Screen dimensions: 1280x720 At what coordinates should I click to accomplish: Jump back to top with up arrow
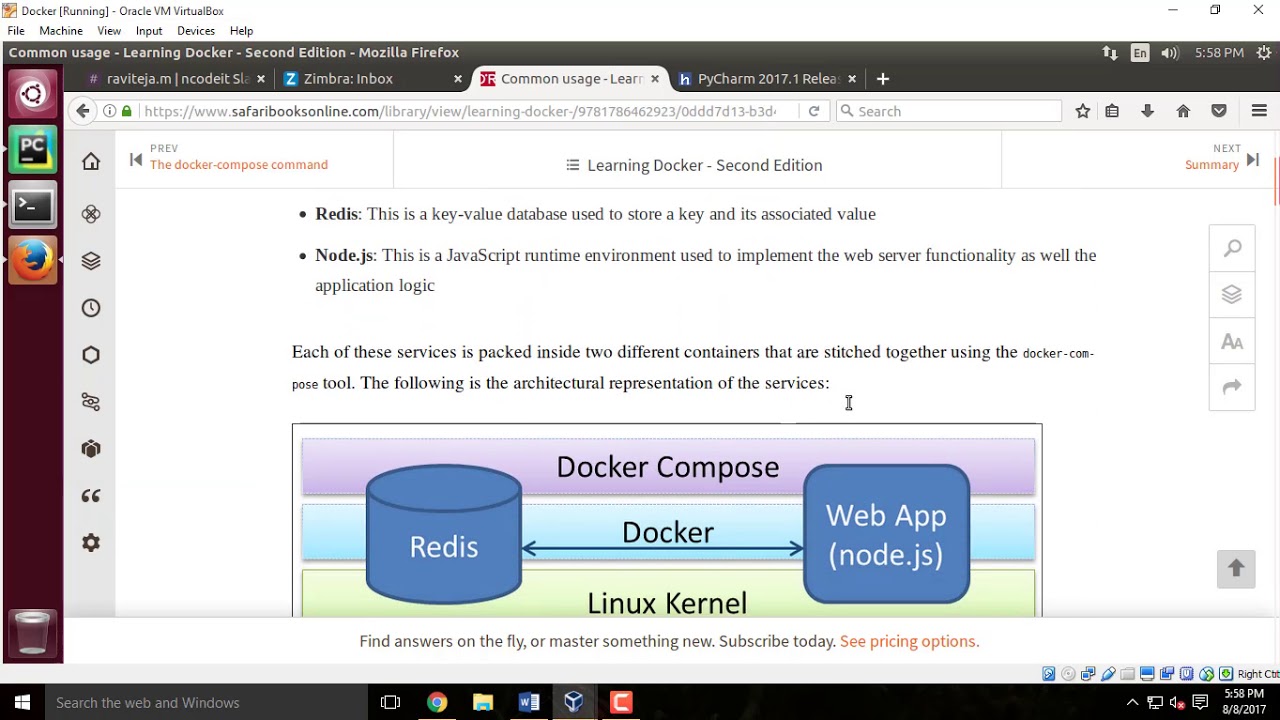click(x=1236, y=569)
